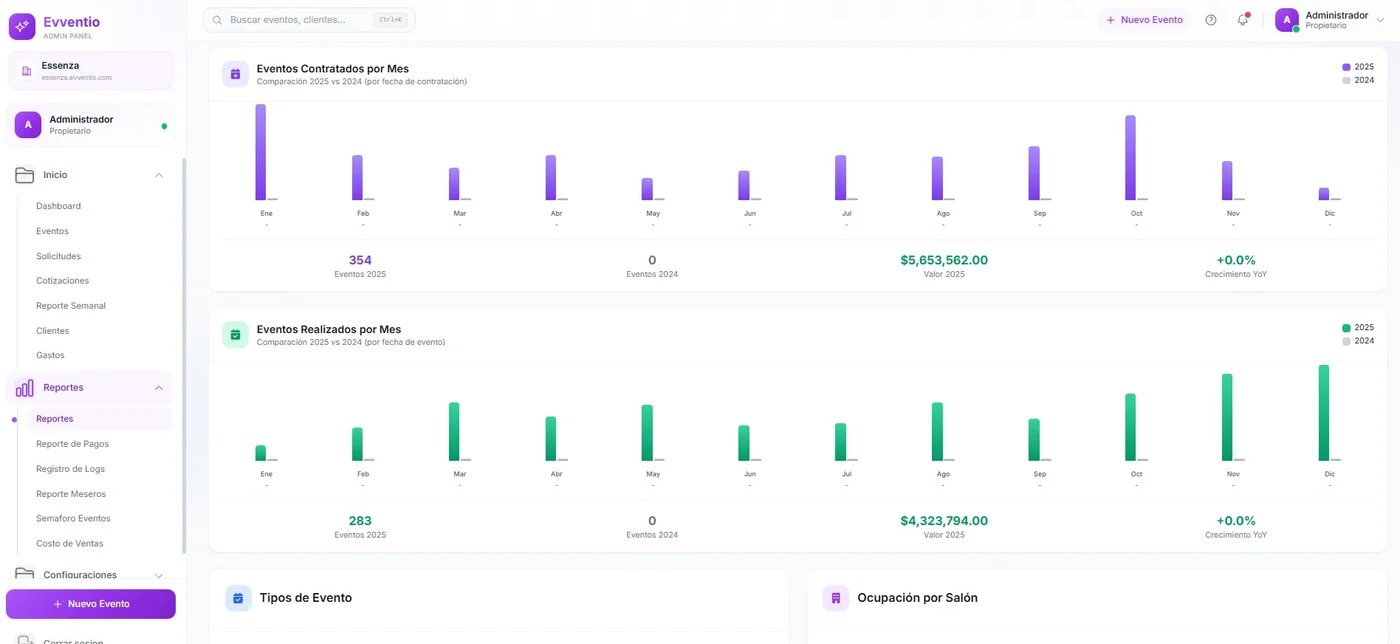Open Reporte de Pagos in sidebar
1400x644 pixels.
click(72, 444)
